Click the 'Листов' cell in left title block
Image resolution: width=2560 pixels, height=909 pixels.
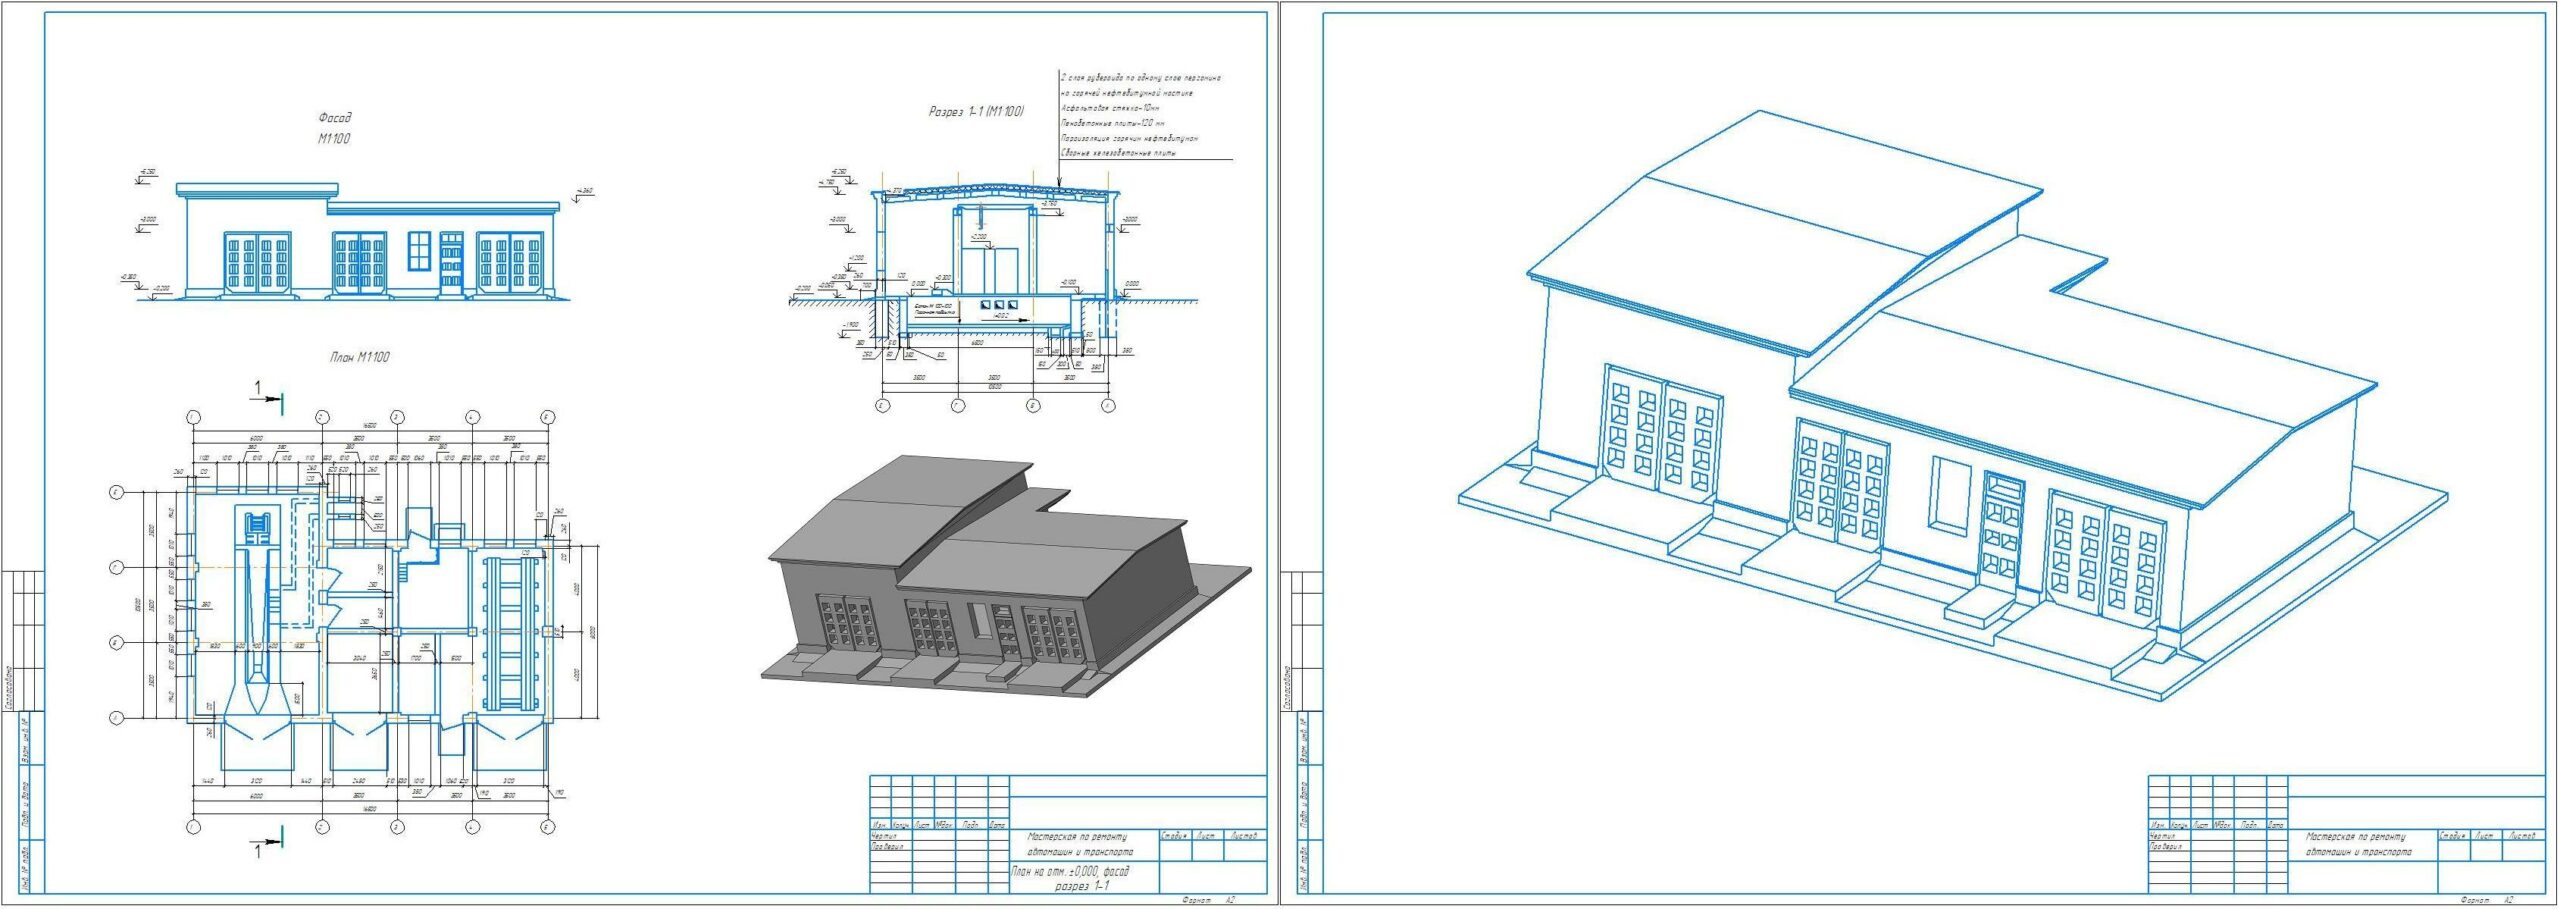(1244, 834)
